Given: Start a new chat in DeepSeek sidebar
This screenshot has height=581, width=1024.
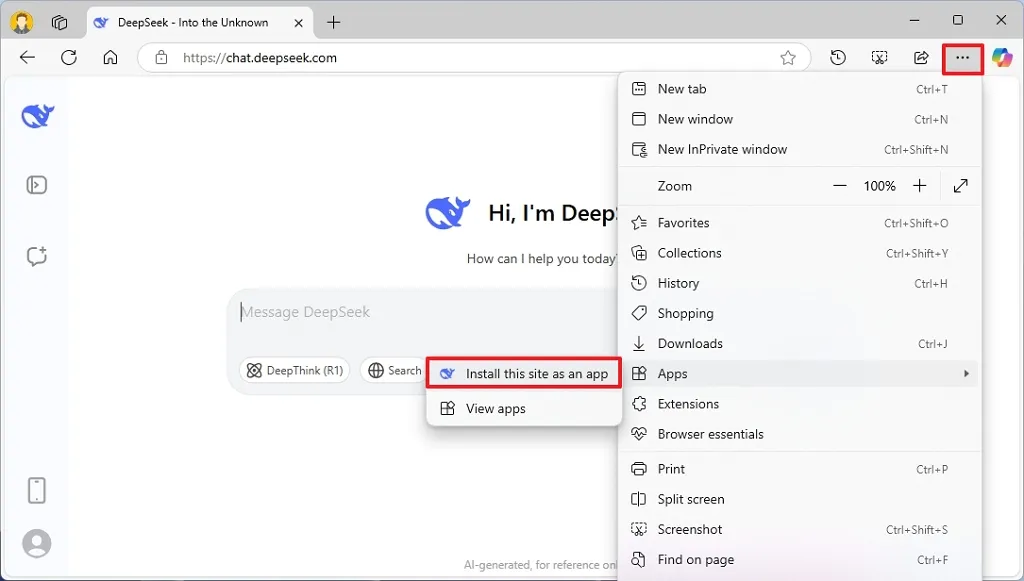Looking at the screenshot, I should tap(36, 256).
